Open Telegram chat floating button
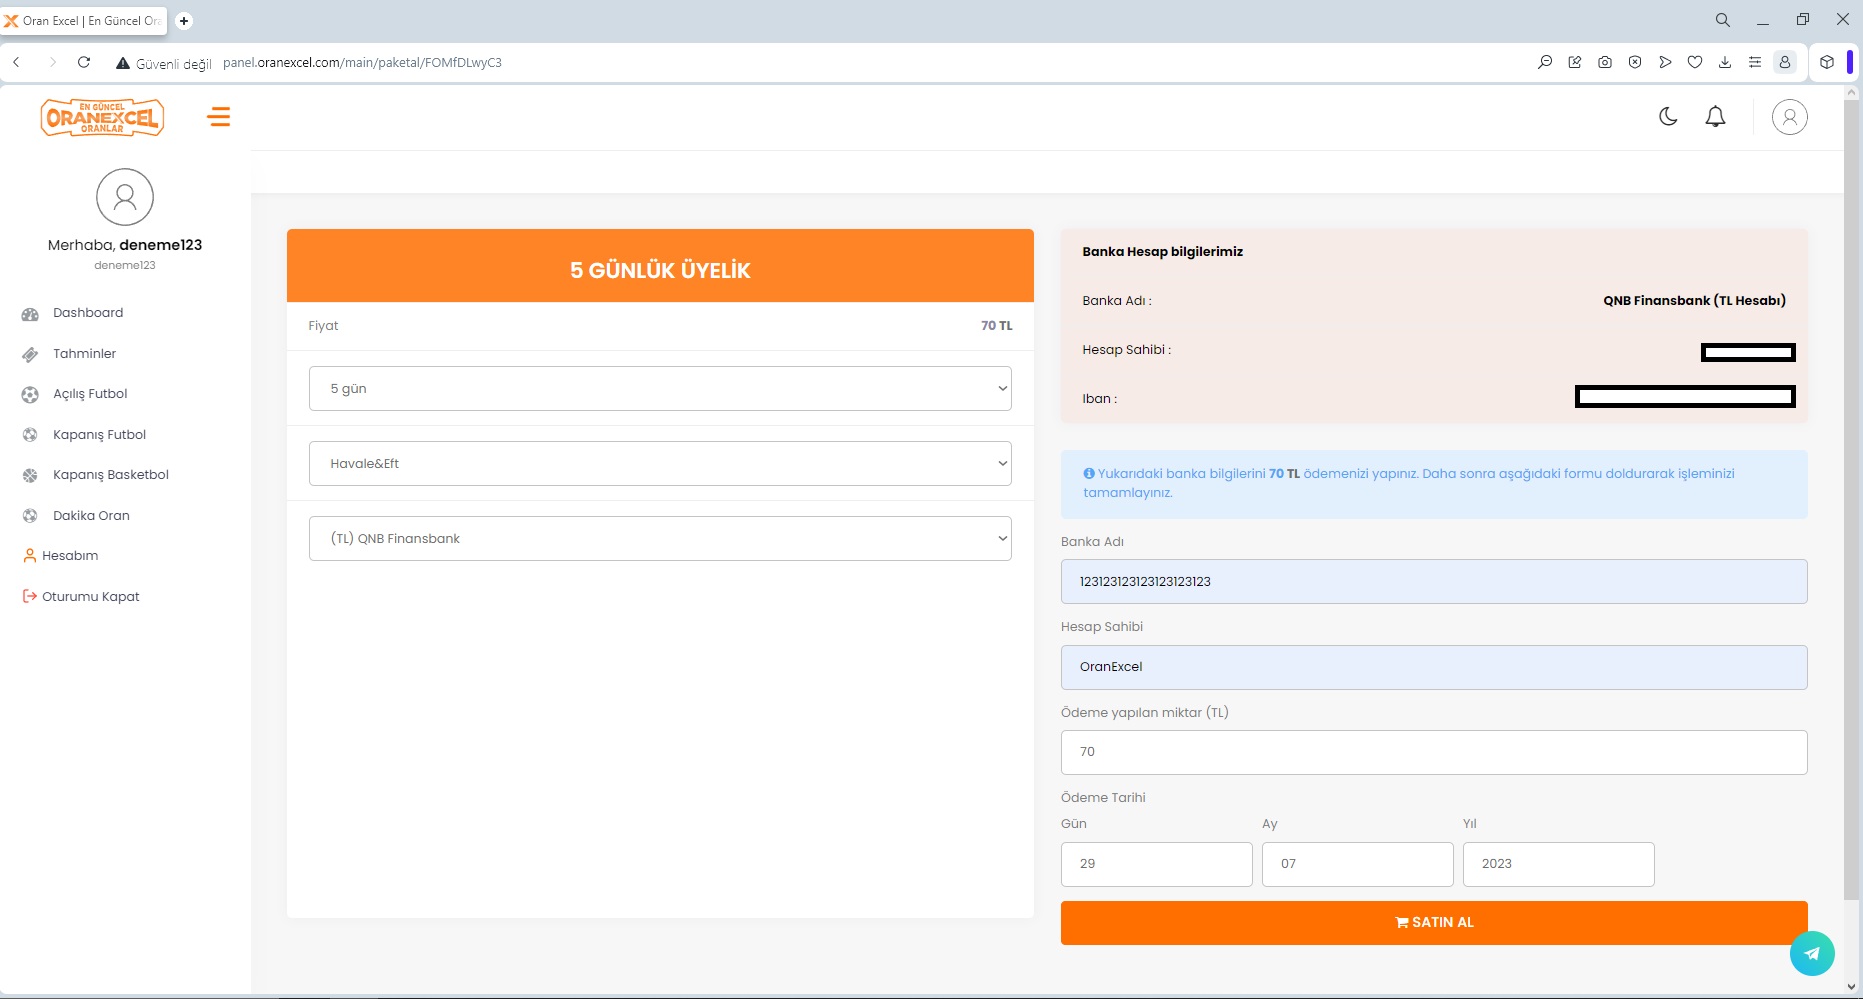Image resolution: width=1863 pixels, height=999 pixels. point(1811,953)
